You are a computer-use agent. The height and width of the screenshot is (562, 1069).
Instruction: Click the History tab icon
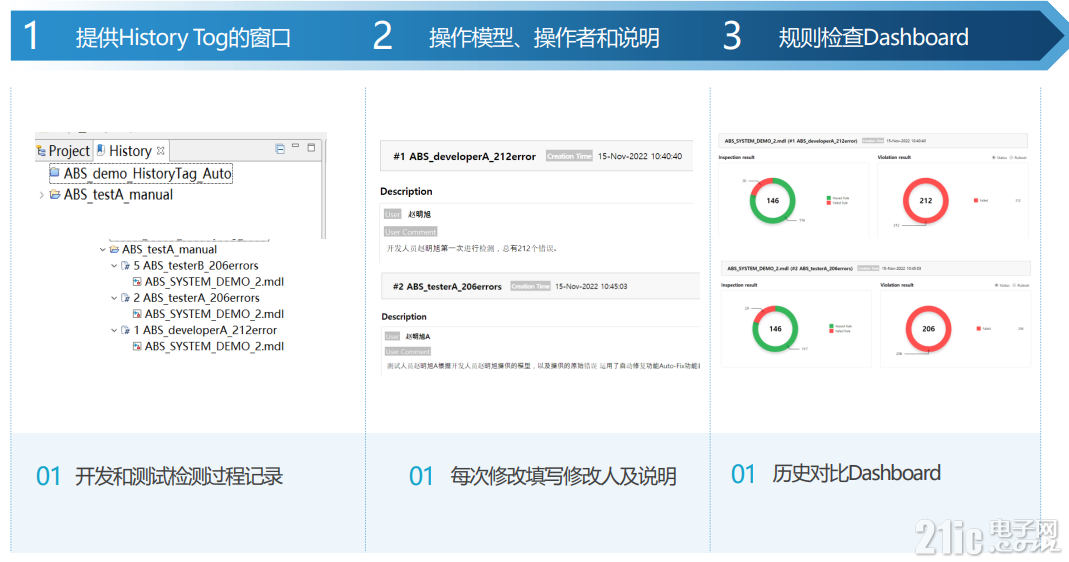pos(101,150)
